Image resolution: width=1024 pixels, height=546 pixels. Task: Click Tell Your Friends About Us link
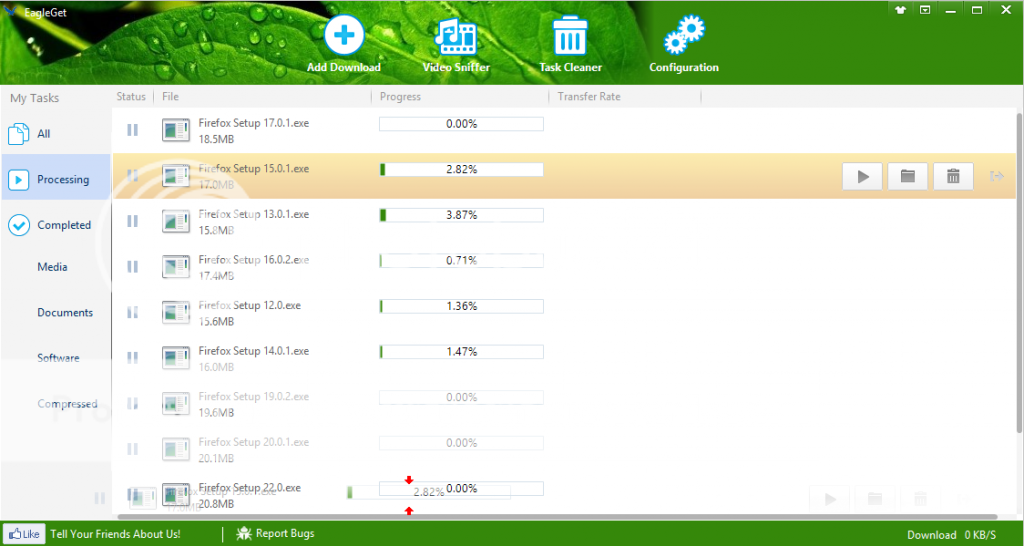(x=116, y=534)
